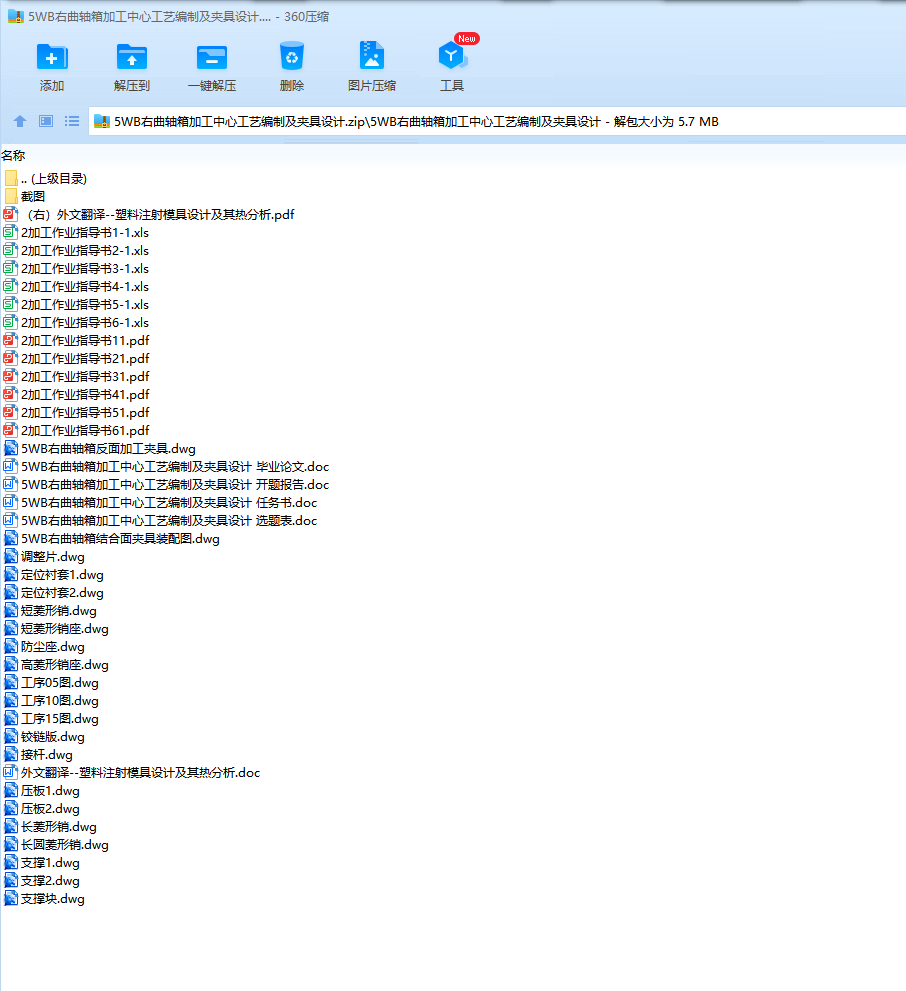Select the 毕业论文.doc file

(167, 467)
